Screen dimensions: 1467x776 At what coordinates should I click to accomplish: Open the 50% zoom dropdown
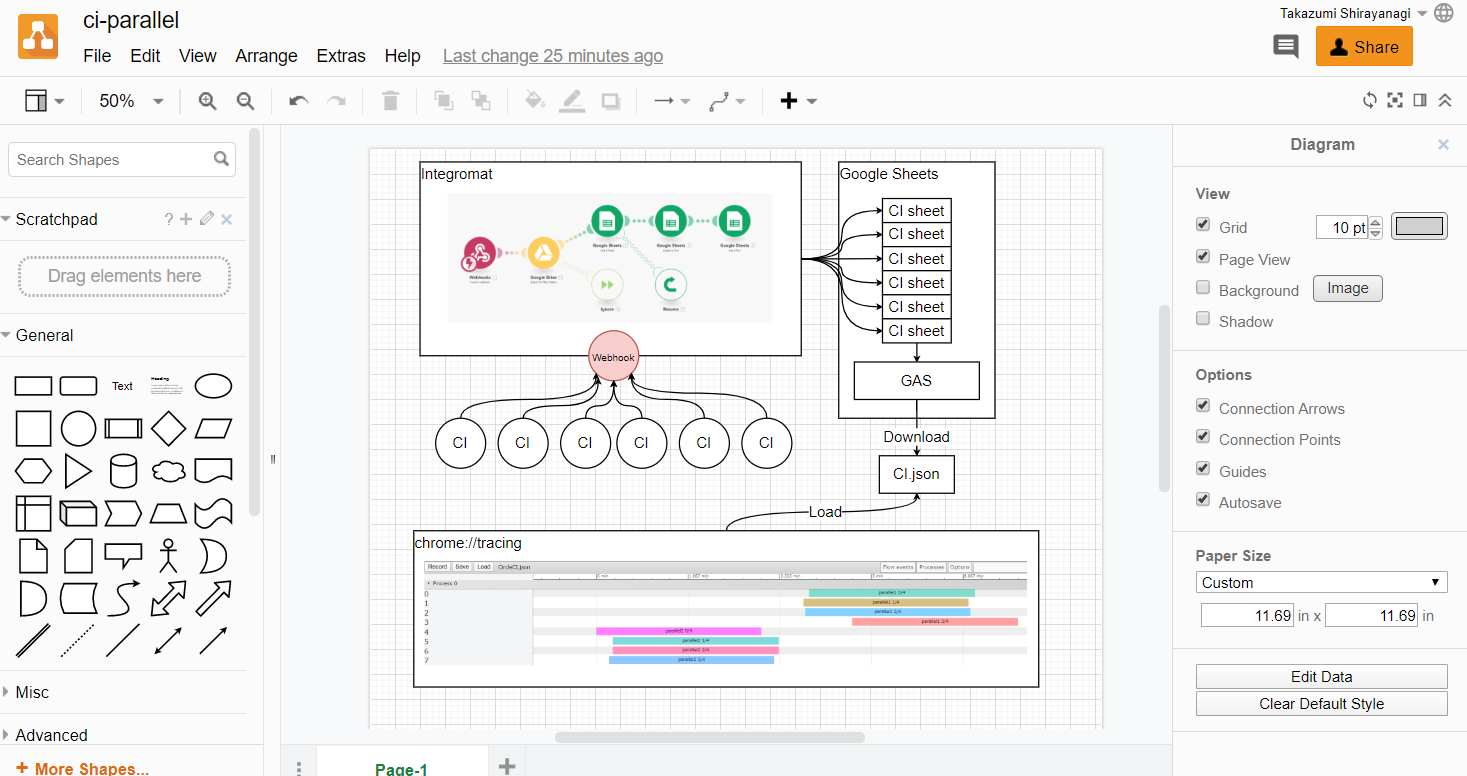131,101
